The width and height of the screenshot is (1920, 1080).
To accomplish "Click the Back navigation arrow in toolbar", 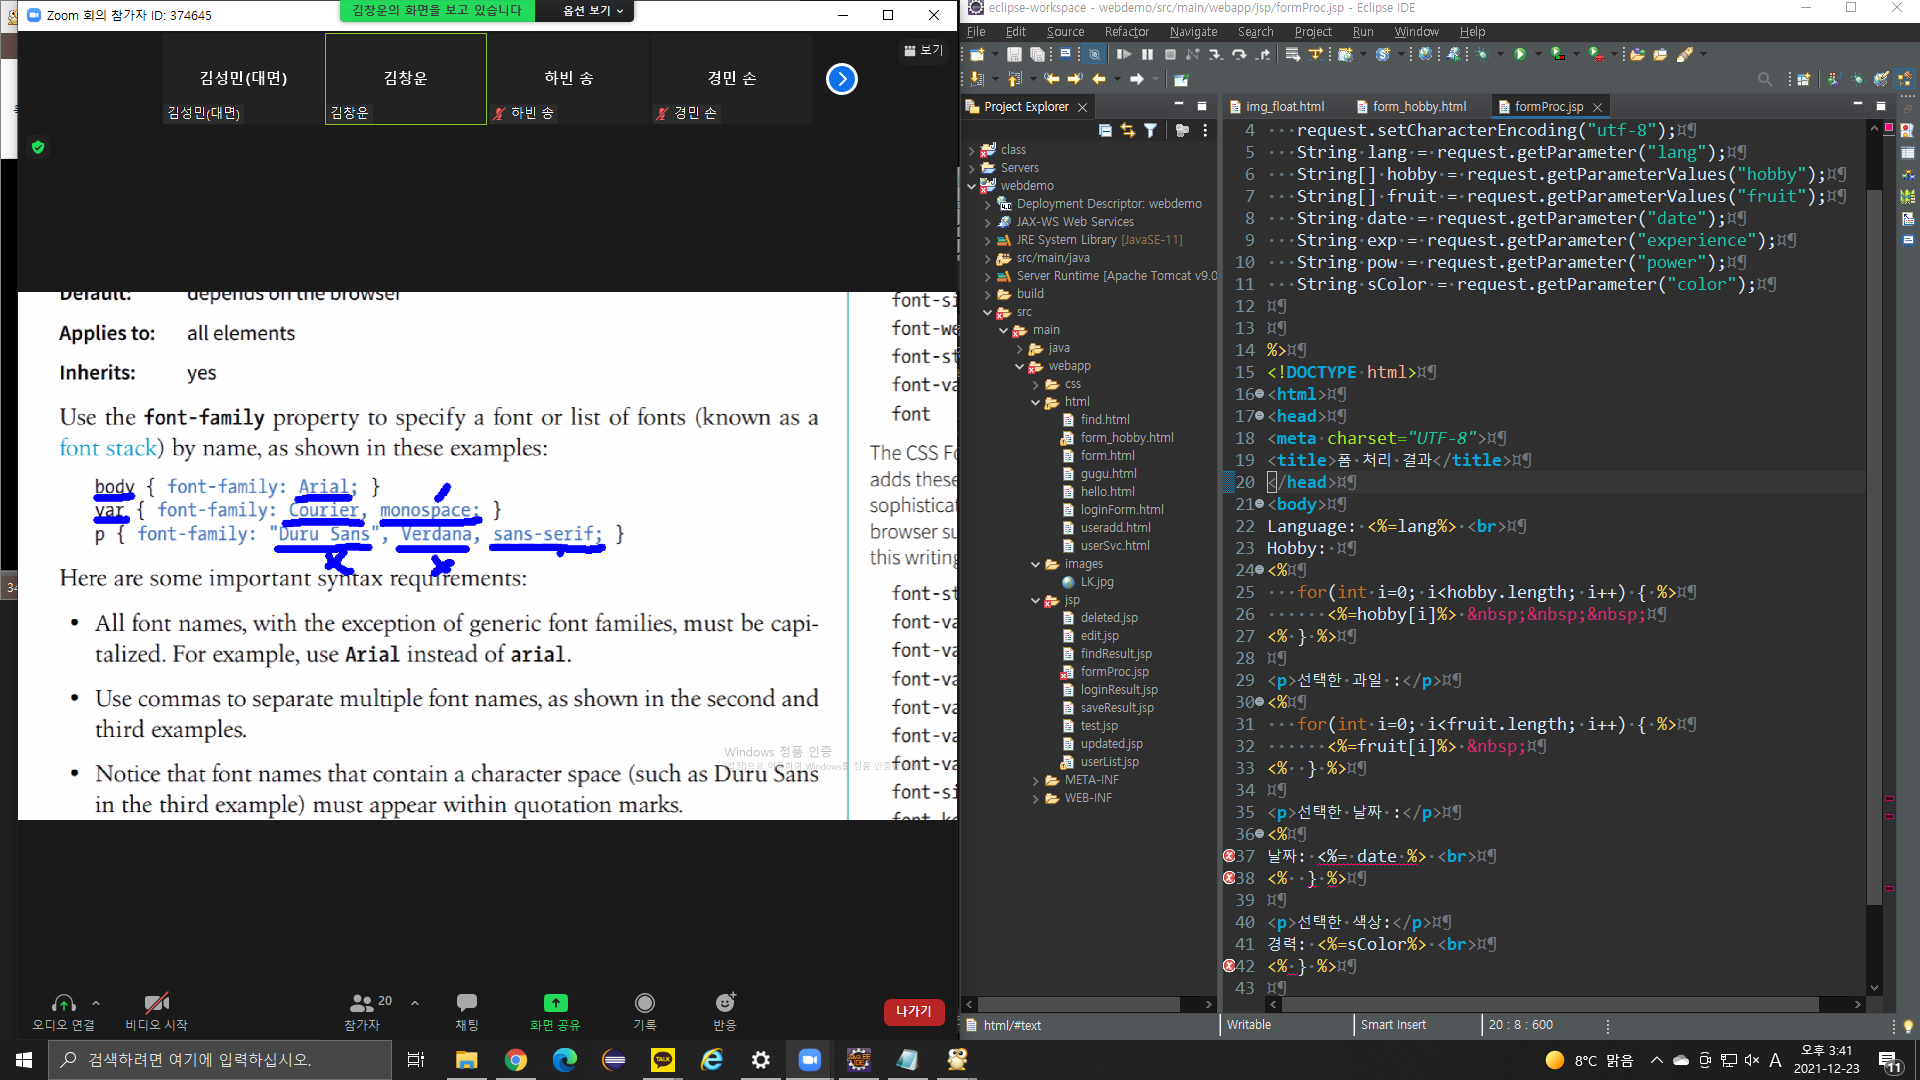I will click(1098, 79).
